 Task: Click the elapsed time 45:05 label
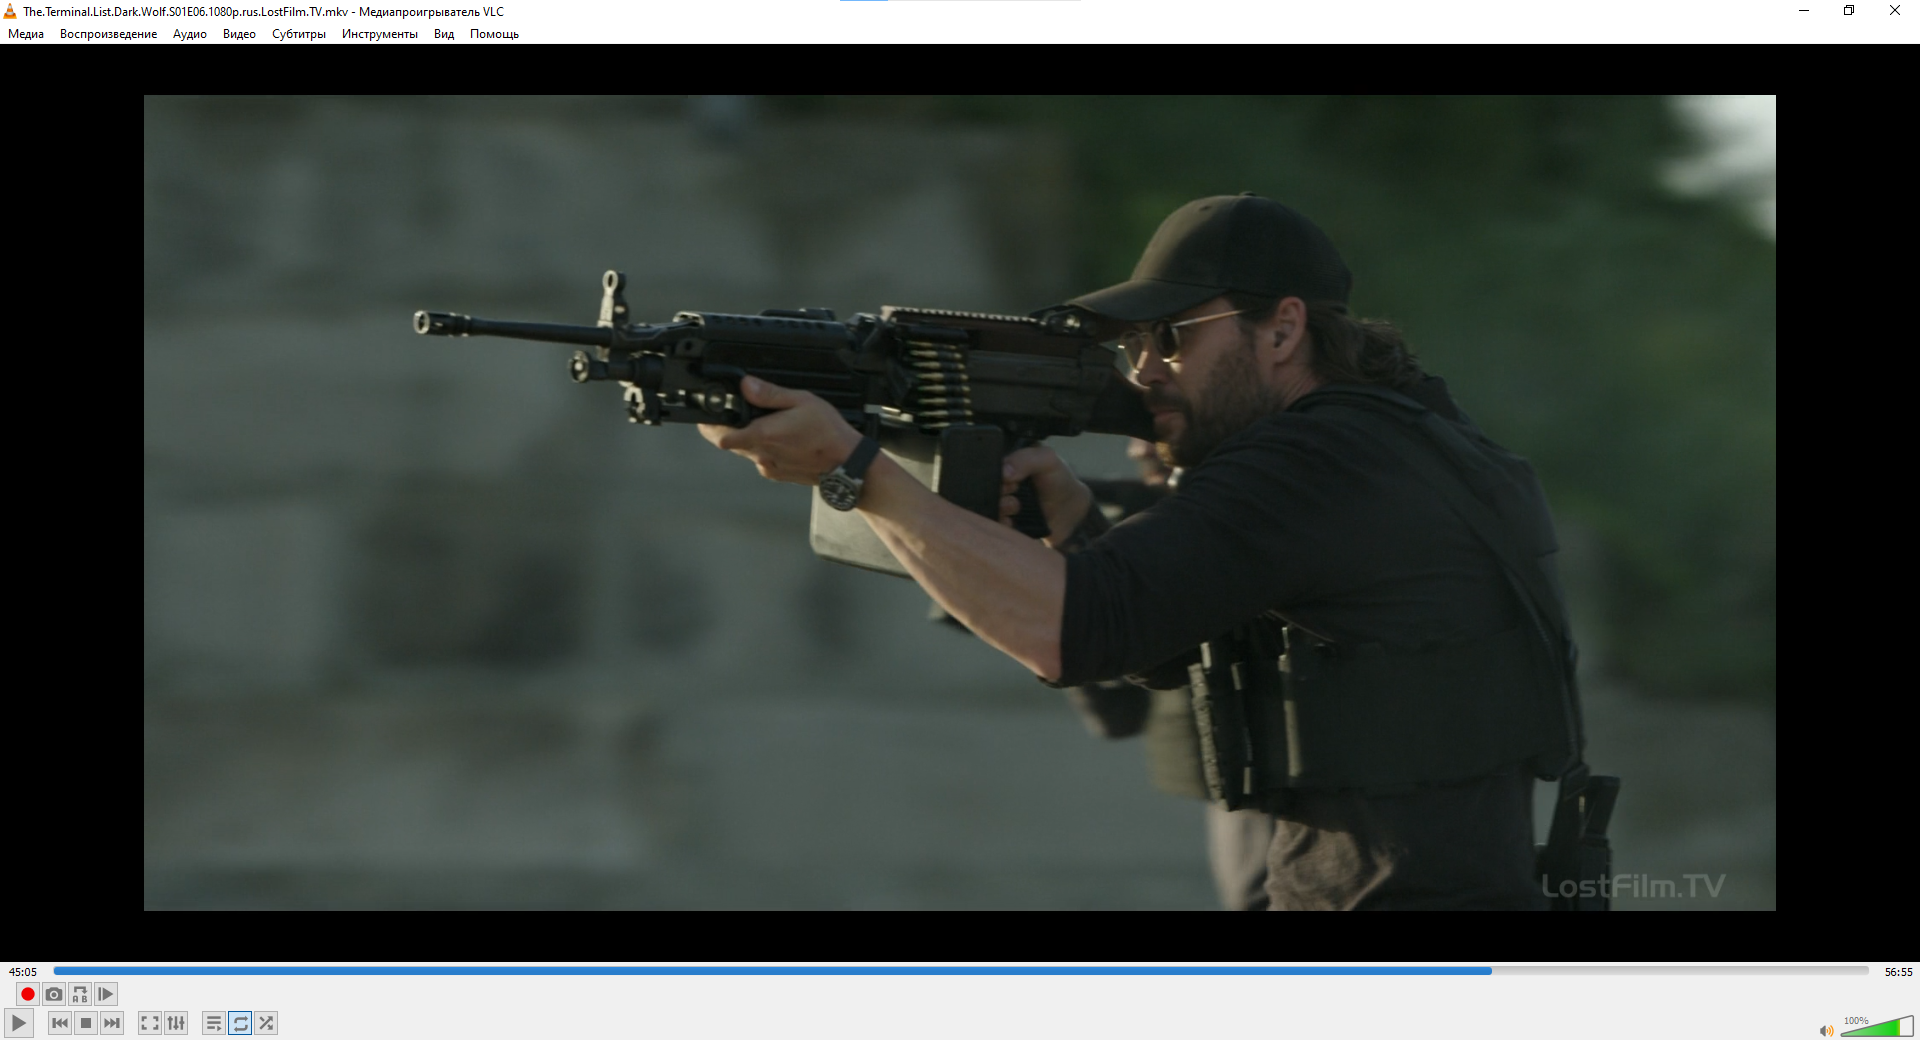(x=23, y=972)
